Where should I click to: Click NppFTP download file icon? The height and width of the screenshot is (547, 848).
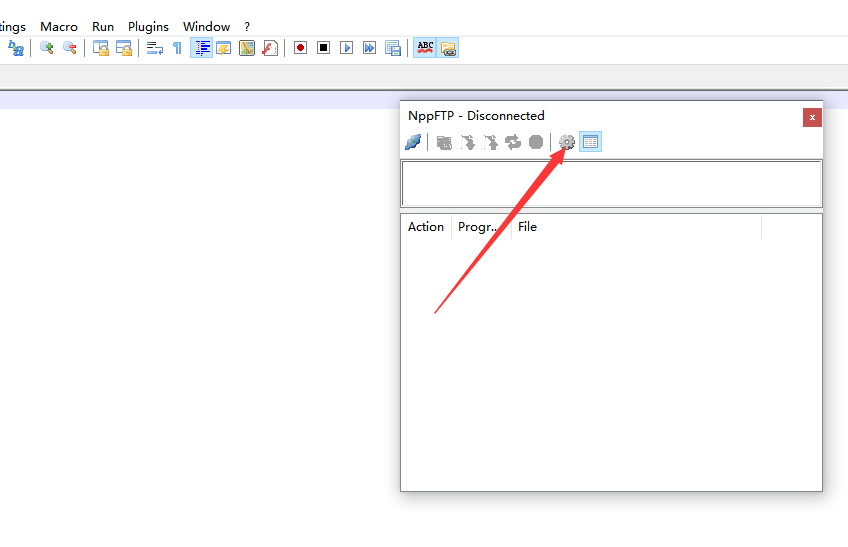coord(468,142)
